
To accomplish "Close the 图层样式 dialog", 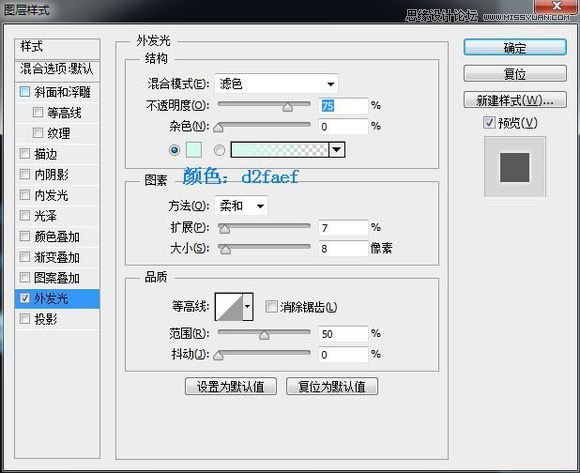I will pyautogui.click(x=556, y=6).
